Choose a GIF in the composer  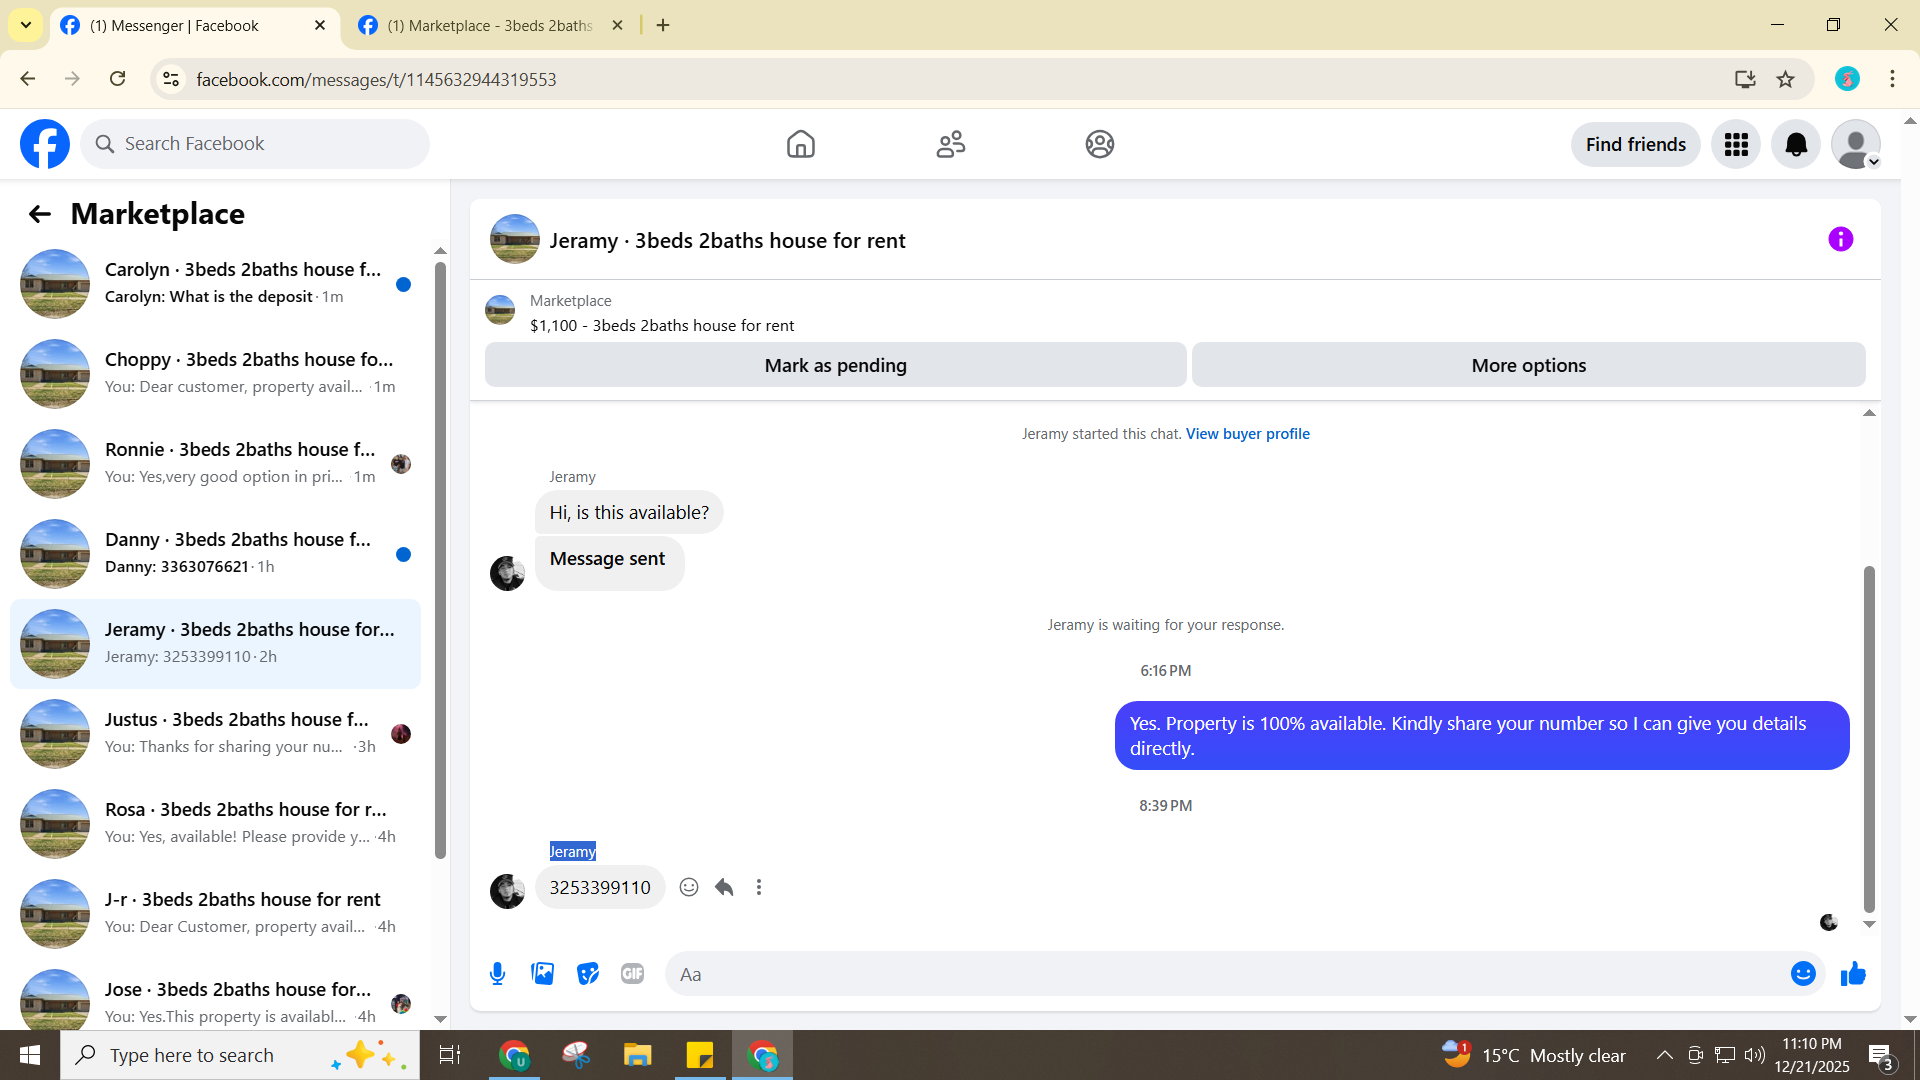coord(633,974)
